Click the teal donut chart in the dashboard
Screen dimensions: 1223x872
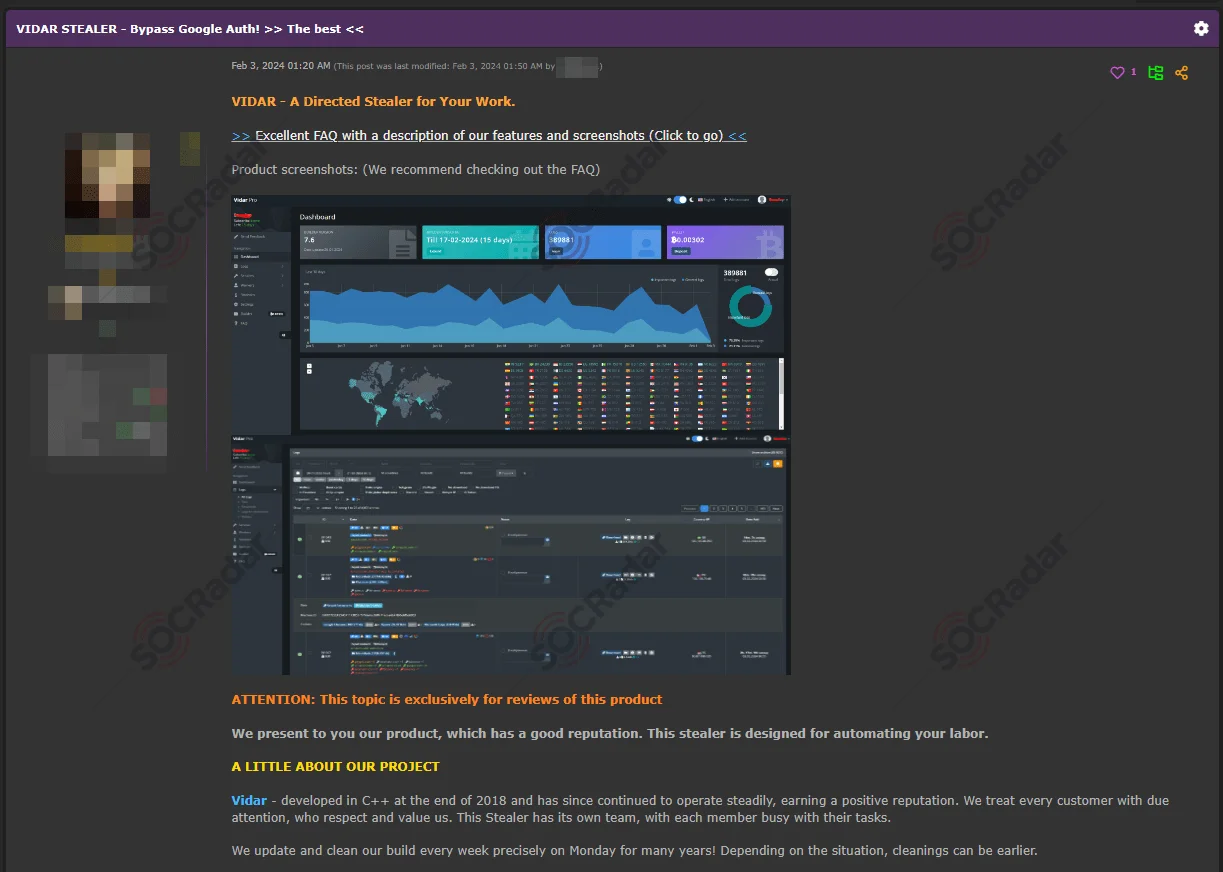(750, 307)
